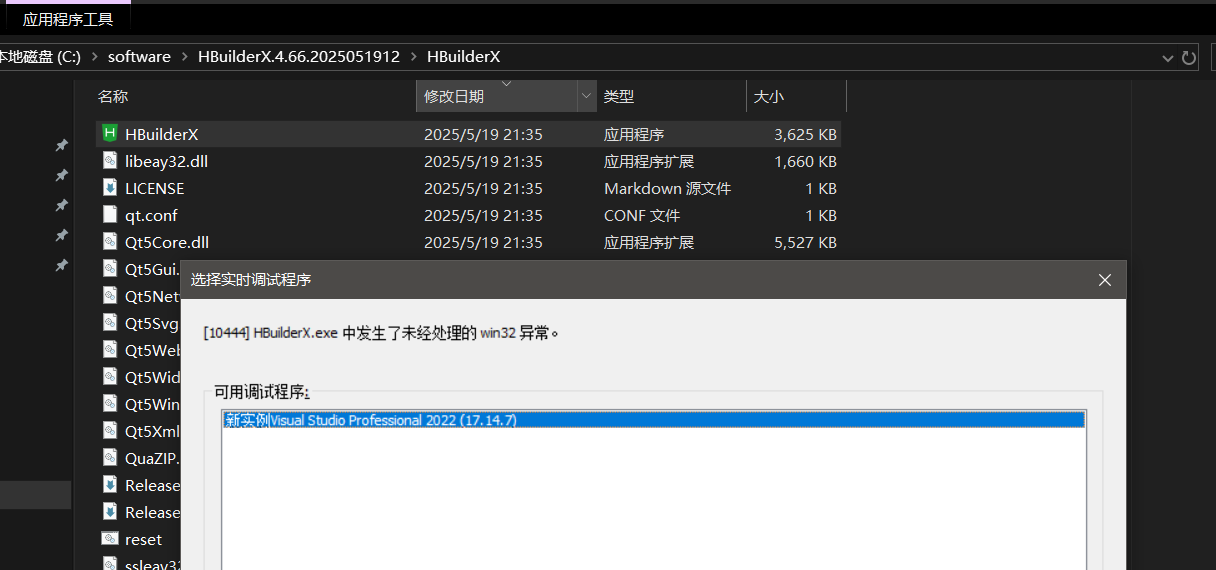Click the libeay32.dll file icon

[x=110, y=160]
